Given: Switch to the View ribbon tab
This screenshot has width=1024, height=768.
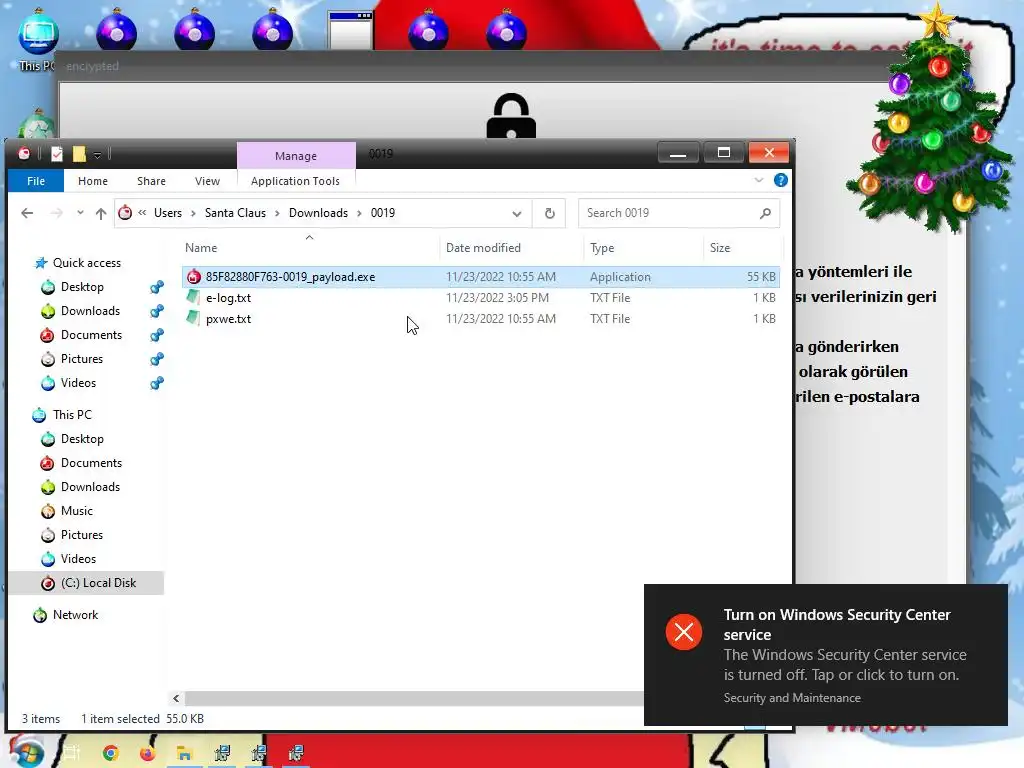Looking at the screenshot, I should click(207, 181).
